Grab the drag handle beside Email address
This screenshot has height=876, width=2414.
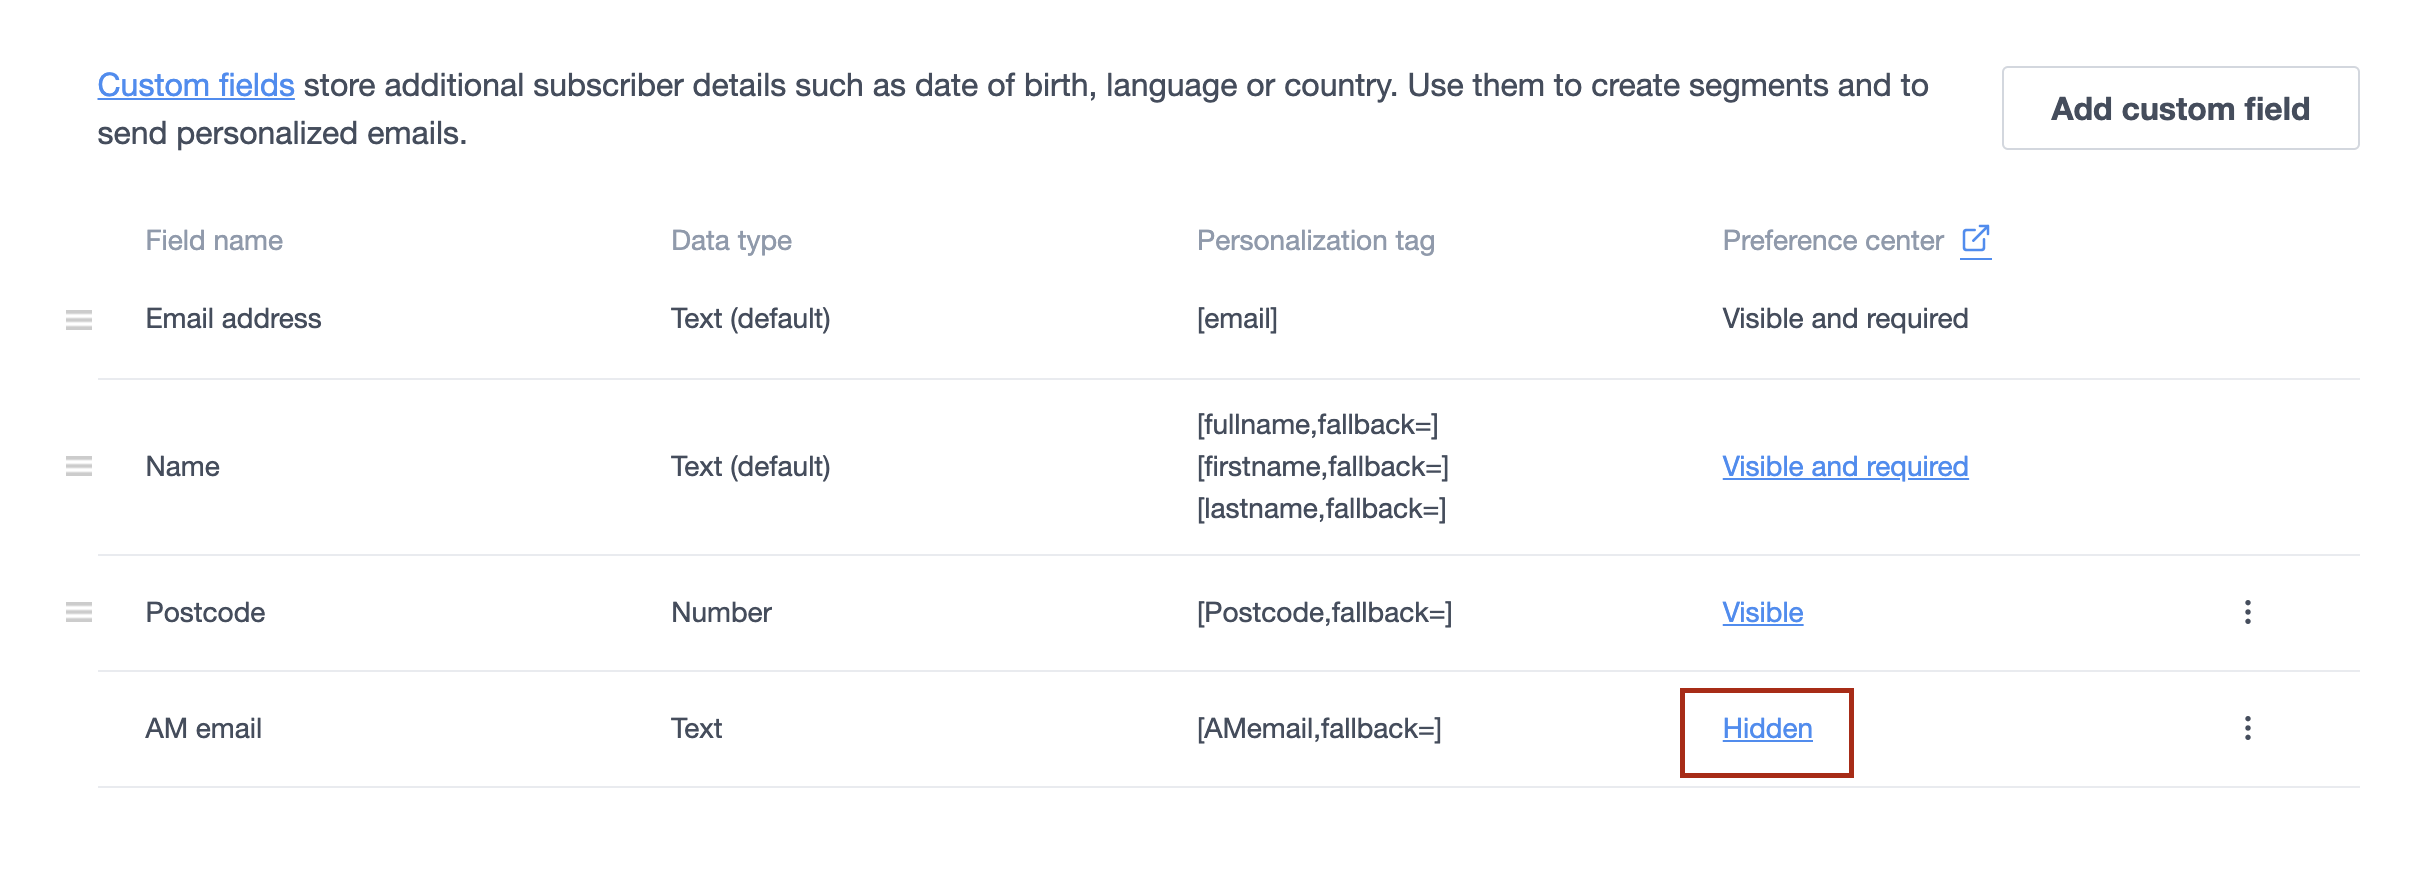[x=79, y=320]
